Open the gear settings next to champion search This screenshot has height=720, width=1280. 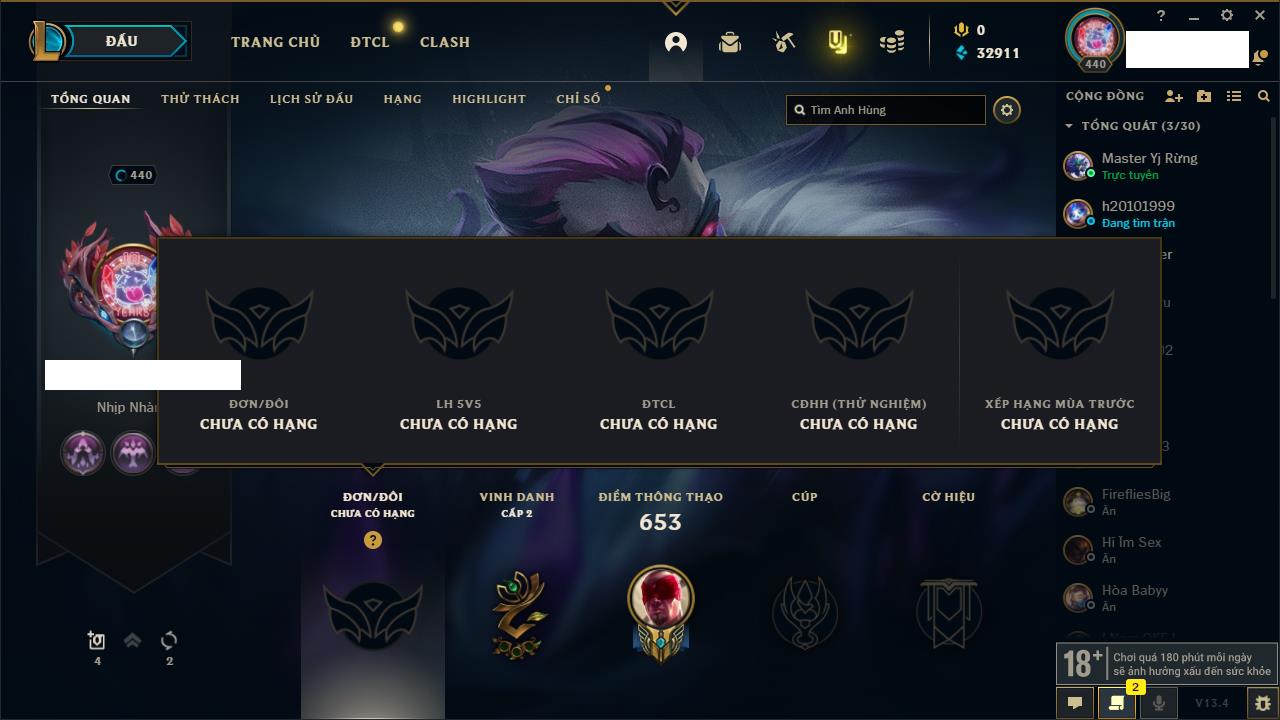click(1007, 110)
